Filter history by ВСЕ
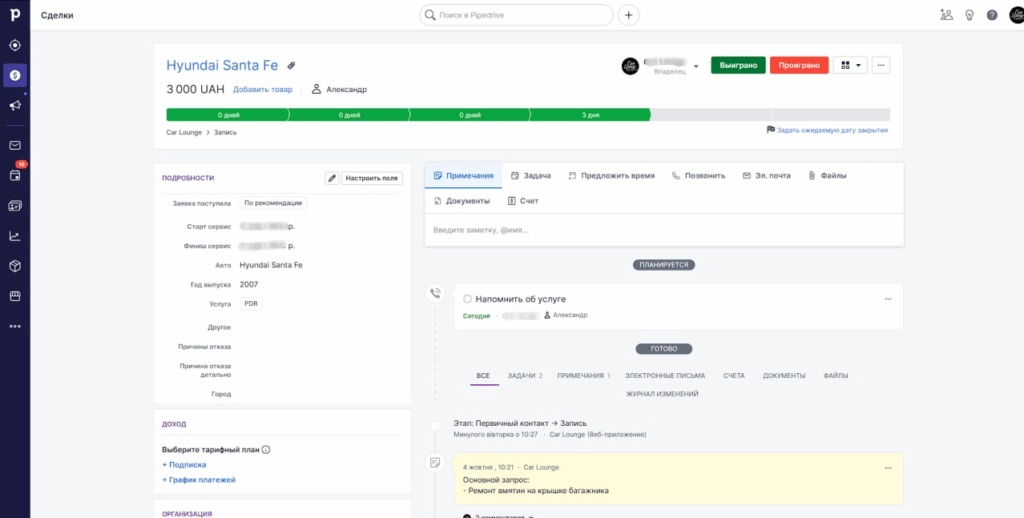Viewport: 1024px width, 518px height. (x=483, y=376)
